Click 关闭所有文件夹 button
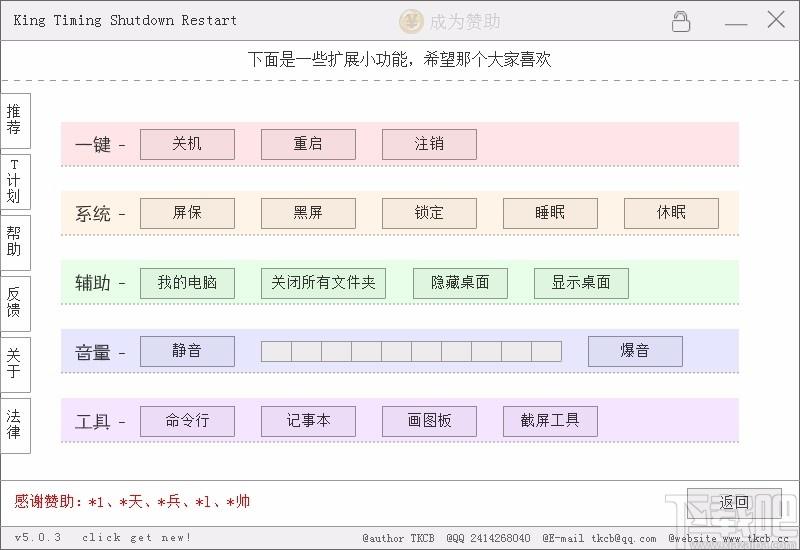 323,283
